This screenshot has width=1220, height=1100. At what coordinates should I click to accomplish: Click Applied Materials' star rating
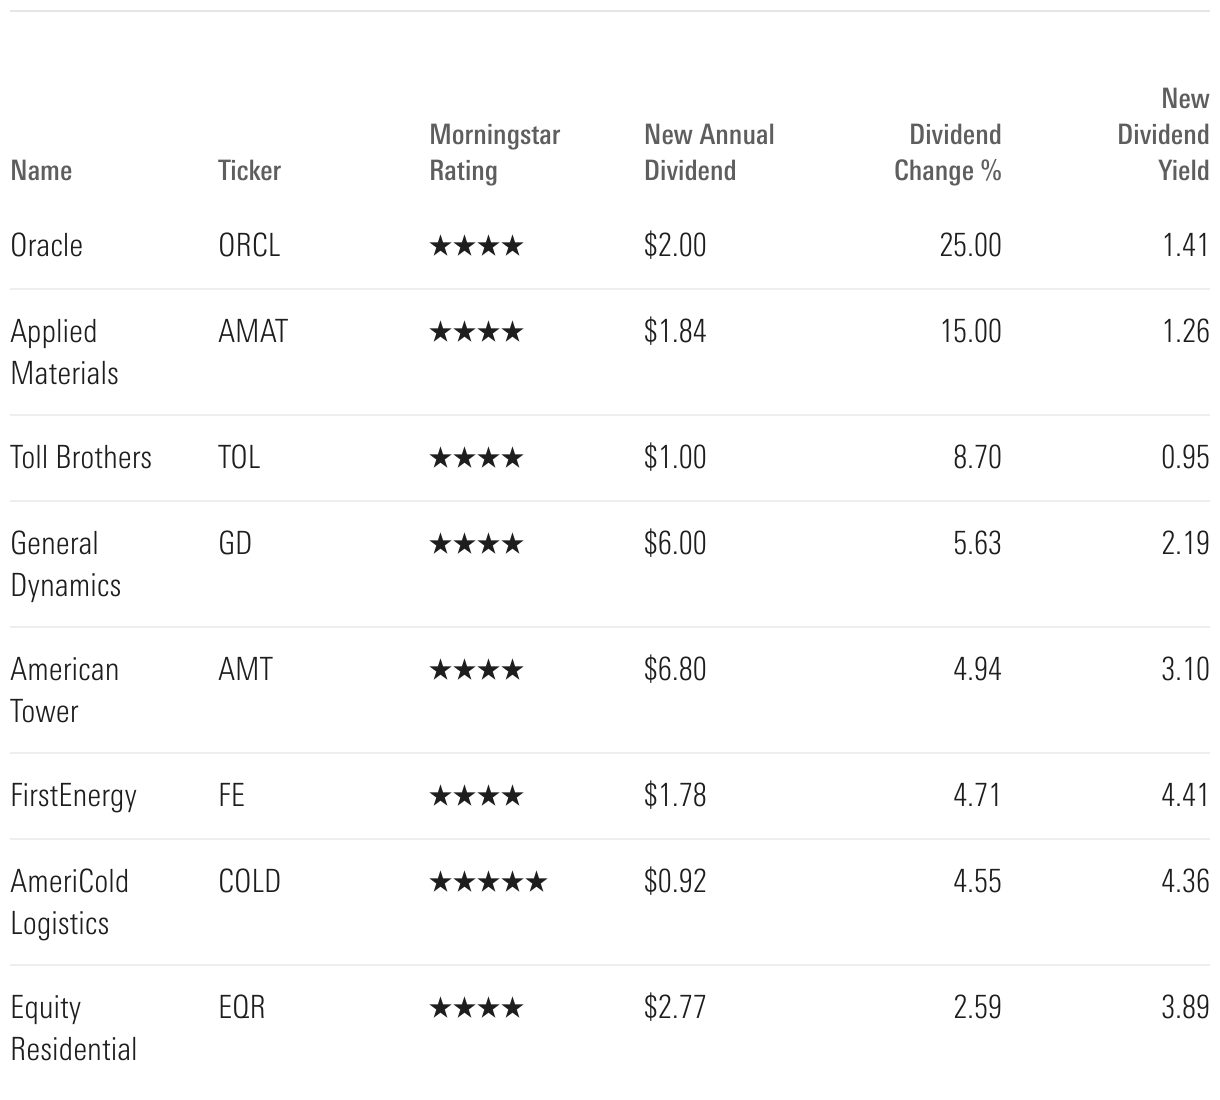click(x=476, y=332)
